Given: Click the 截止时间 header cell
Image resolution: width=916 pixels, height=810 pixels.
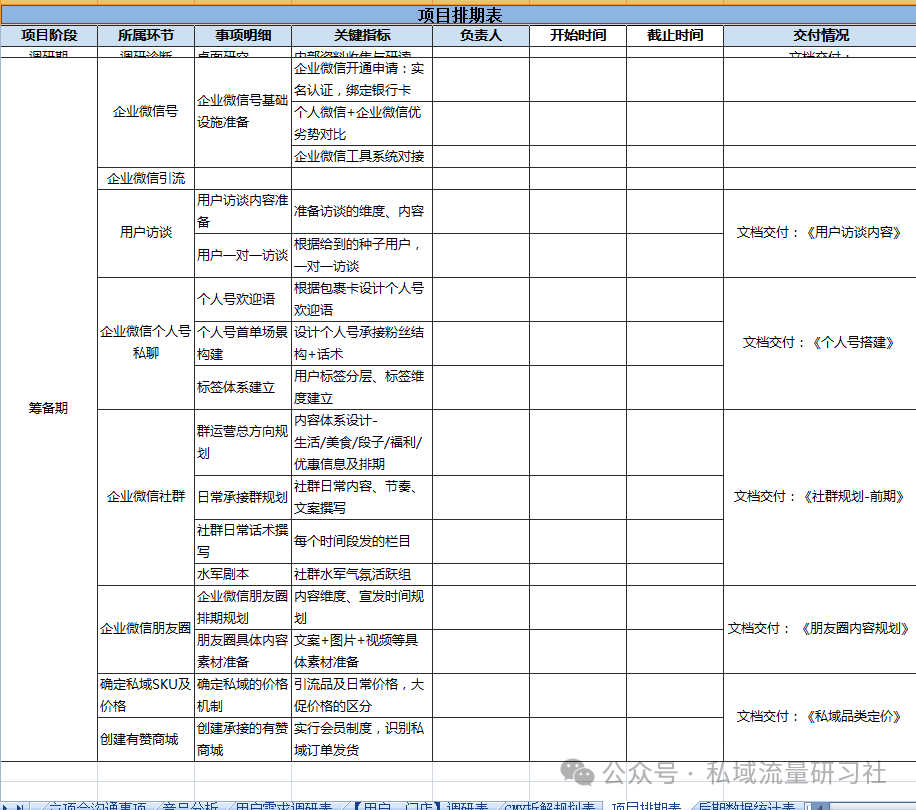Looking at the screenshot, I should [x=675, y=36].
